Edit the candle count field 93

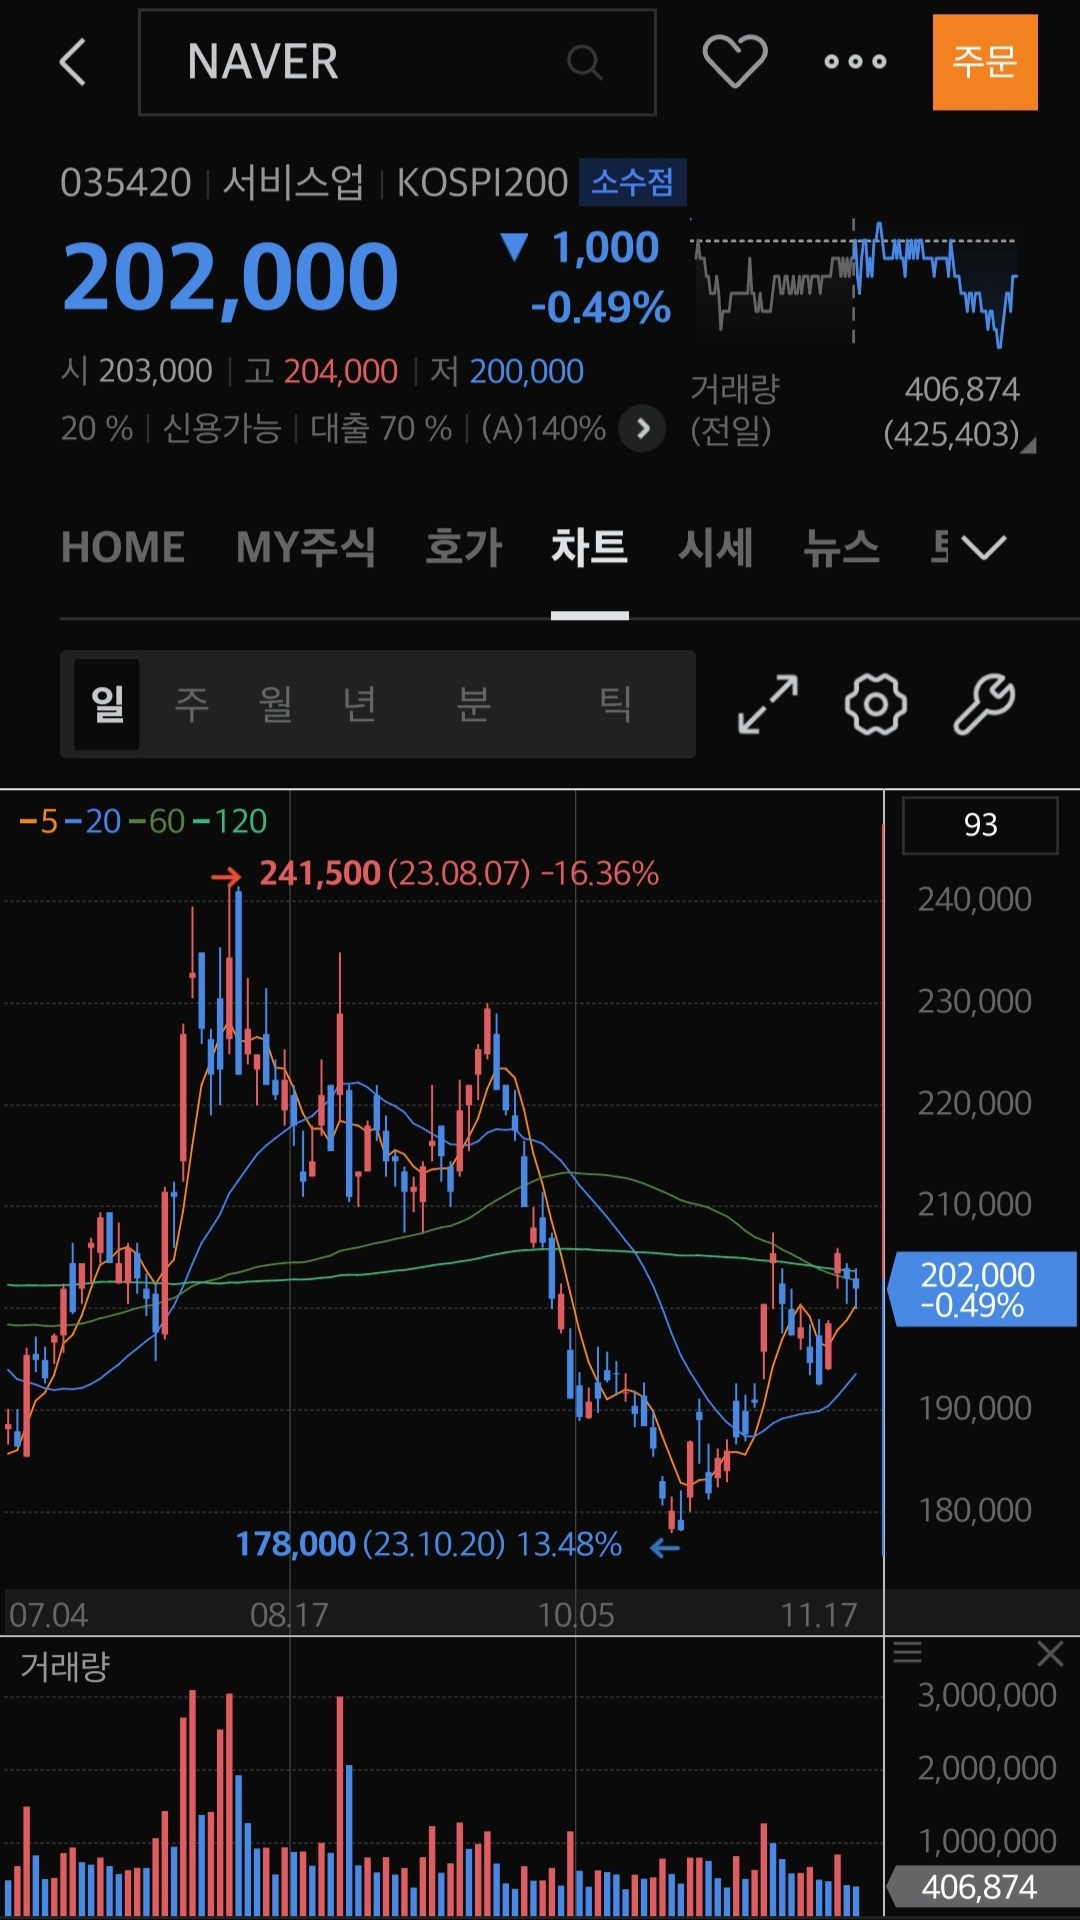point(980,825)
